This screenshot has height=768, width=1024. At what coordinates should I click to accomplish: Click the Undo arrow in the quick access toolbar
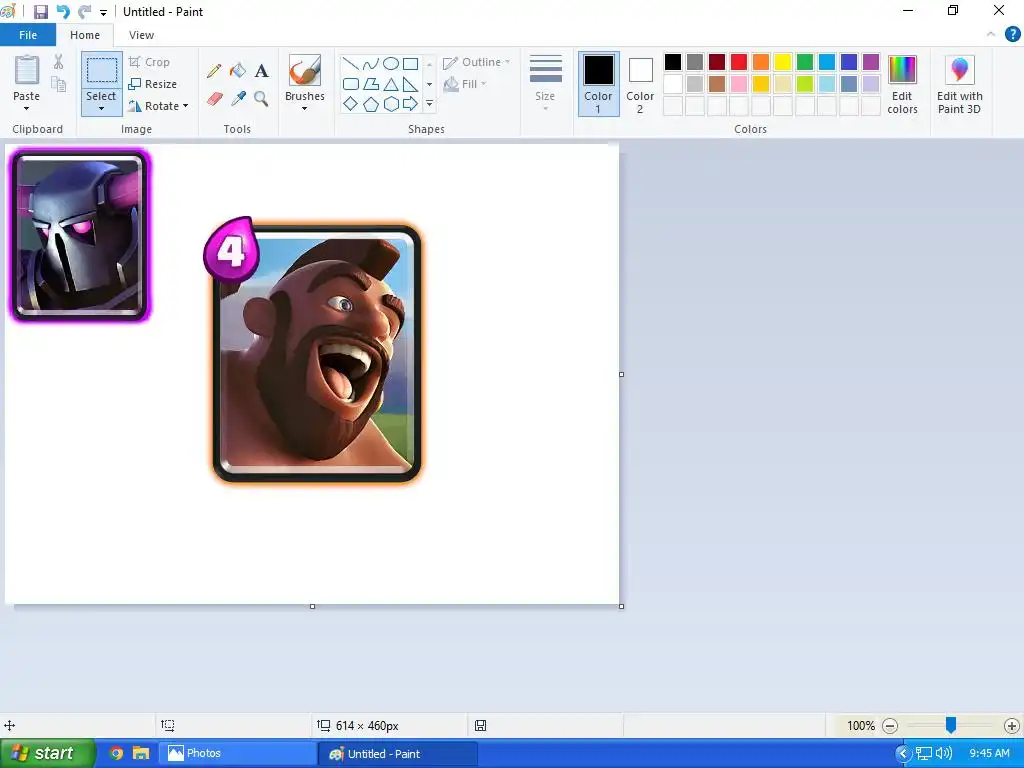pos(63,12)
